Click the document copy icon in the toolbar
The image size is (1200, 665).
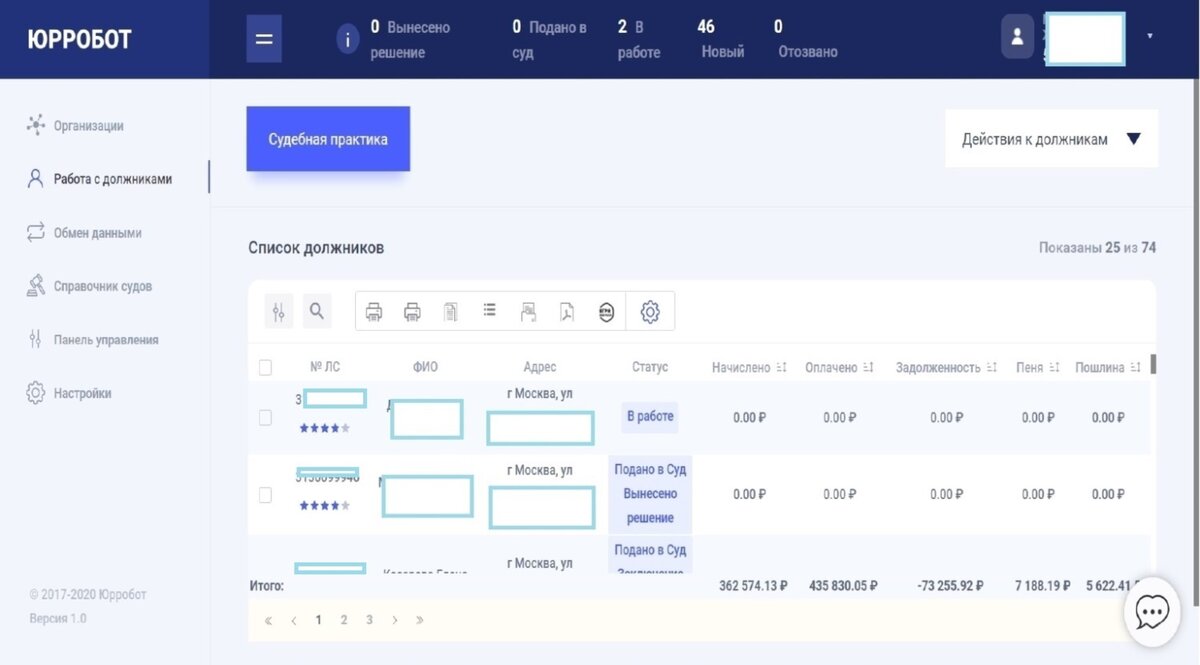[x=450, y=311]
